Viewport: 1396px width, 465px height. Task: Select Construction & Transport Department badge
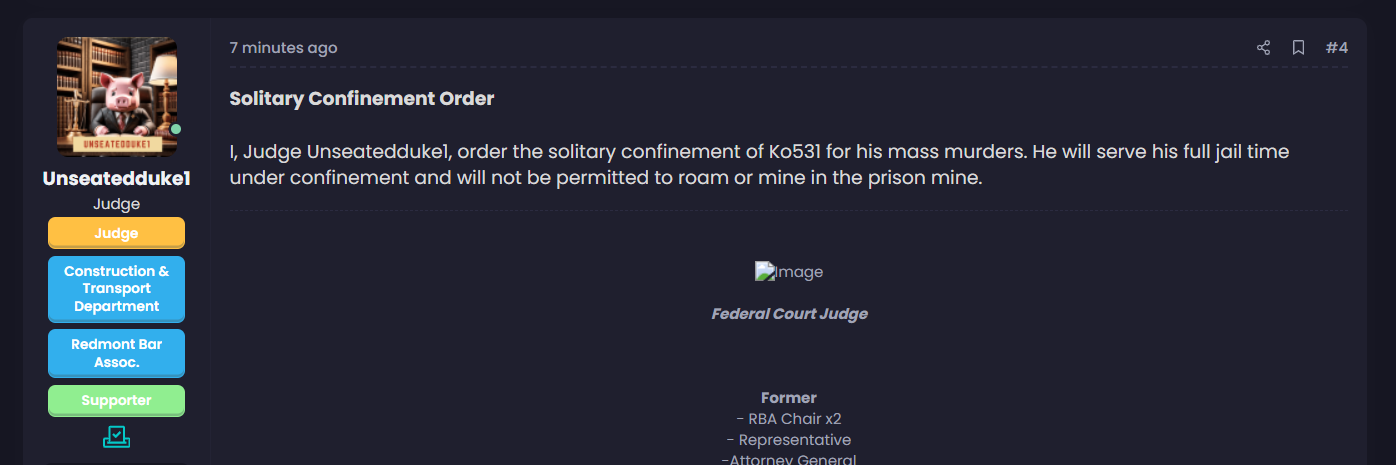click(x=116, y=289)
